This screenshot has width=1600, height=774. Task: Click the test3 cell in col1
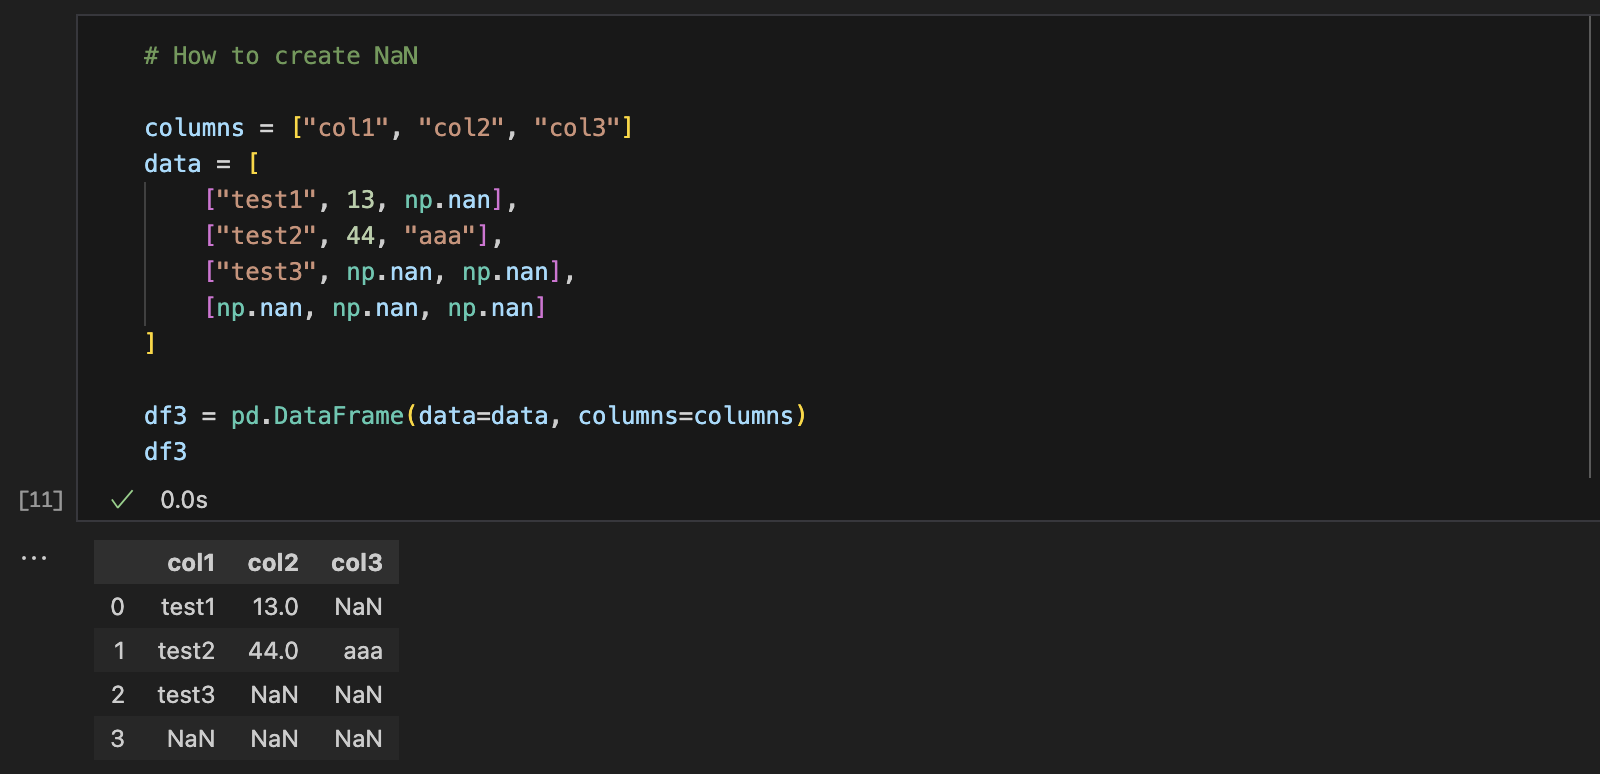pos(186,695)
